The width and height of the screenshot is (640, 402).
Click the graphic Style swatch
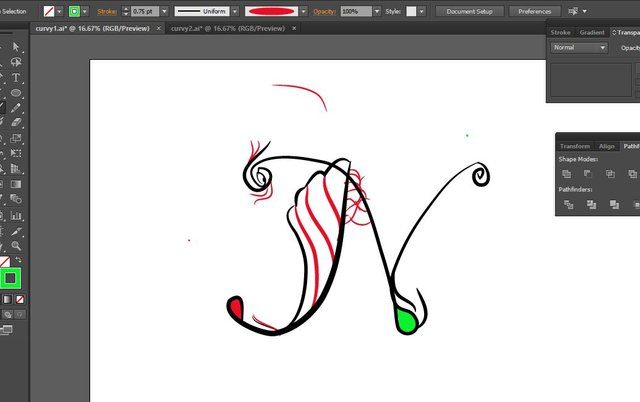tap(411, 11)
